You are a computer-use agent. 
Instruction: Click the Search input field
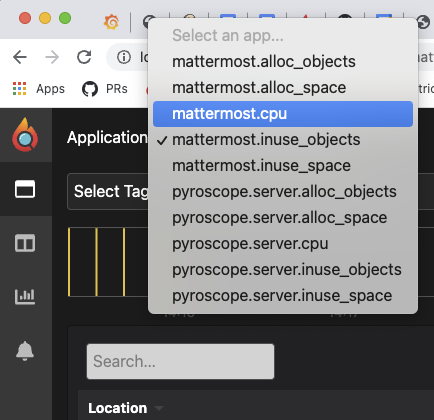pyautogui.click(x=180, y=361)
